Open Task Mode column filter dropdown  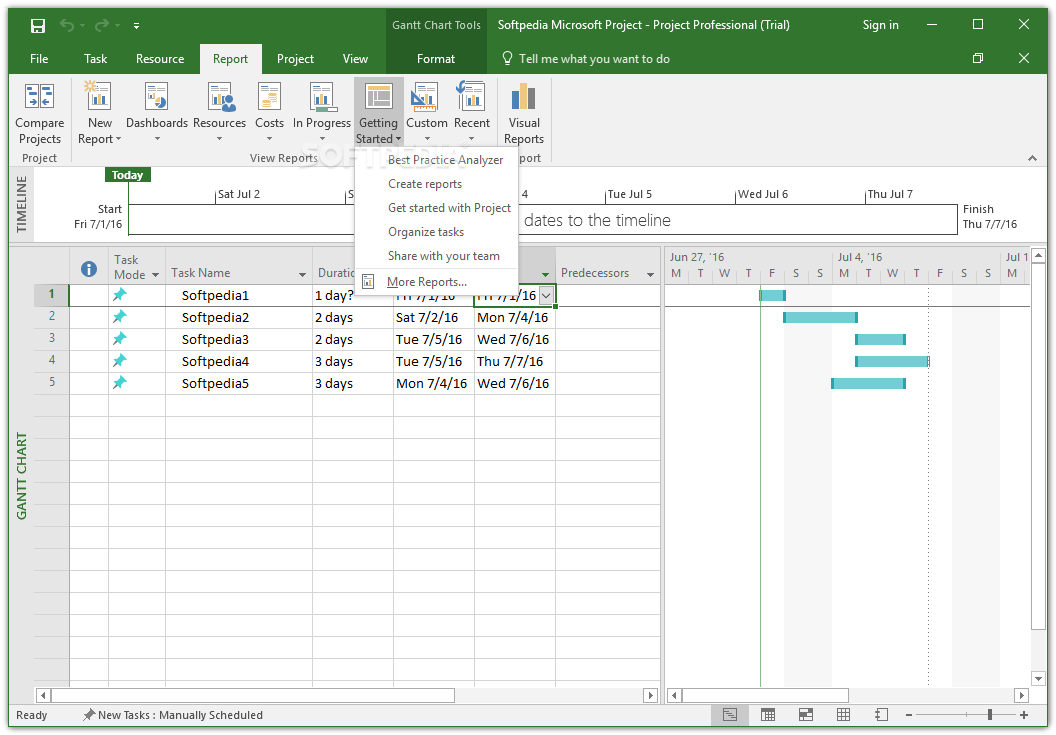156,275
